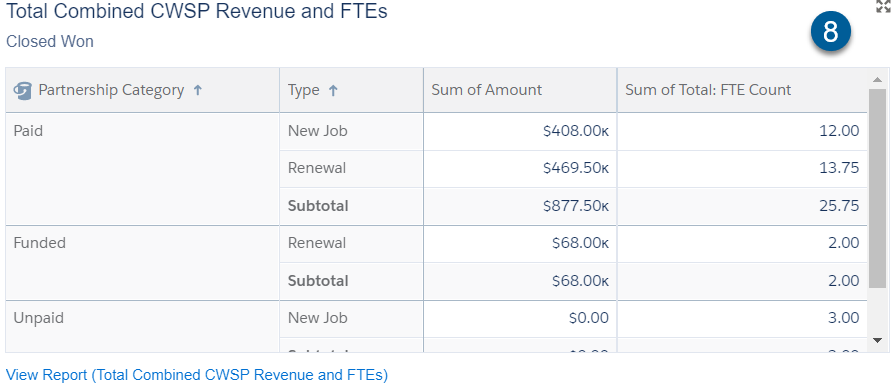
Task: Click the Renewal type under Funded
Action: point(317,243)
